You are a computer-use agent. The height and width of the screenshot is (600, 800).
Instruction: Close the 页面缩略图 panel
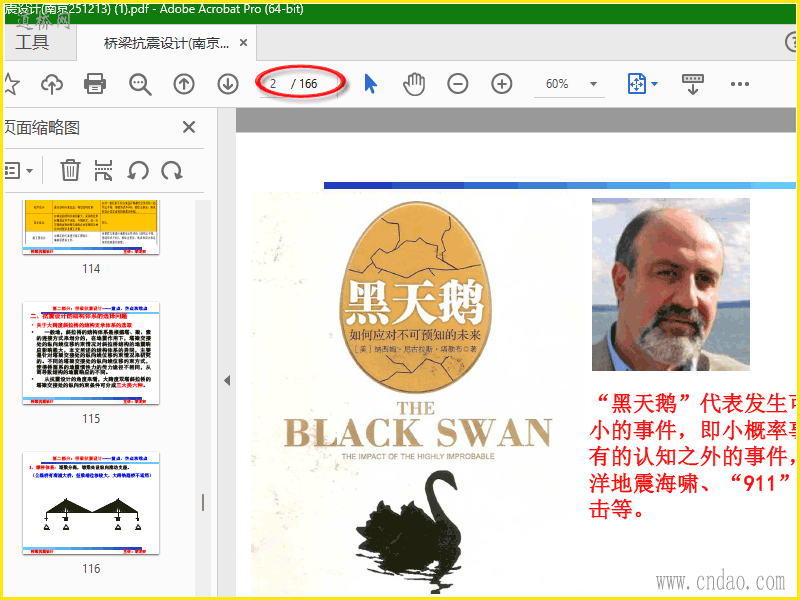click(x=189, y=127)
